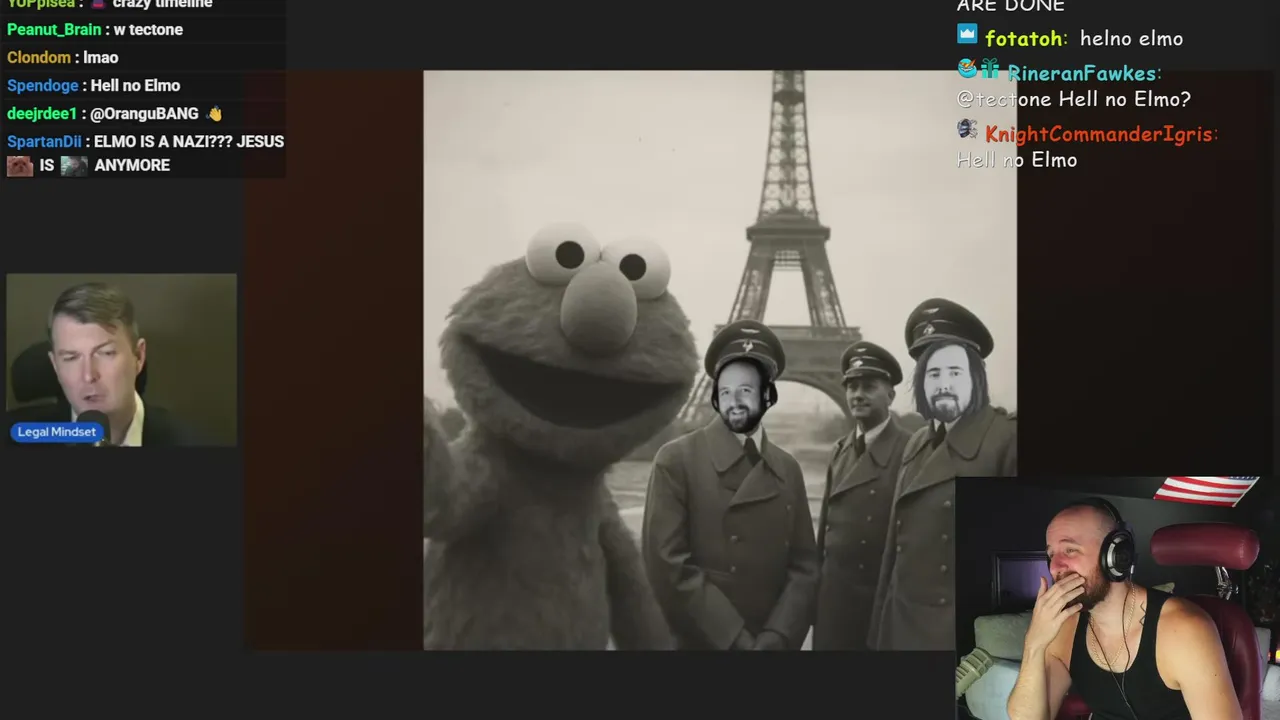Click the gift badge next to RineranFawkes

point(989,69)
